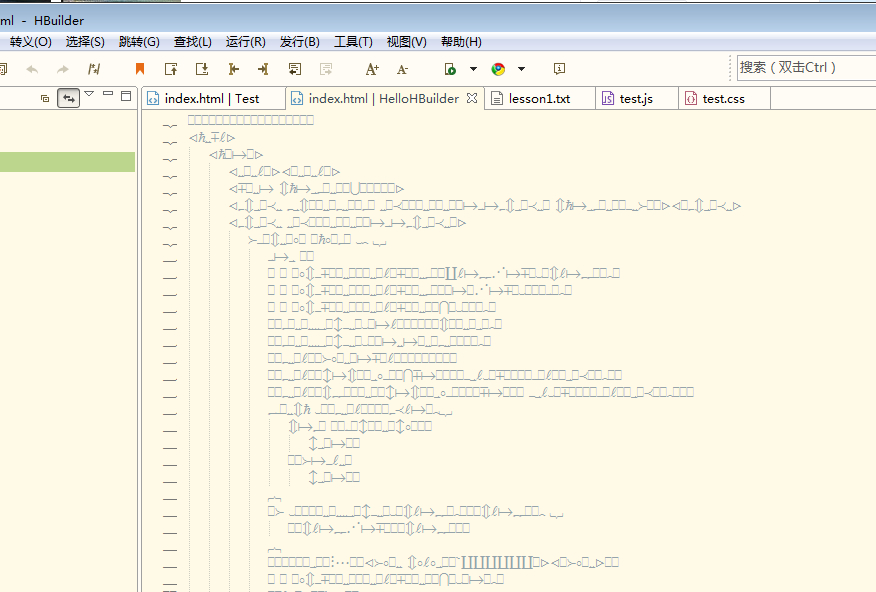Screen dimensions: 876x592
Task: Click the info tip icon in toolbar
Action: coord(559,68)
